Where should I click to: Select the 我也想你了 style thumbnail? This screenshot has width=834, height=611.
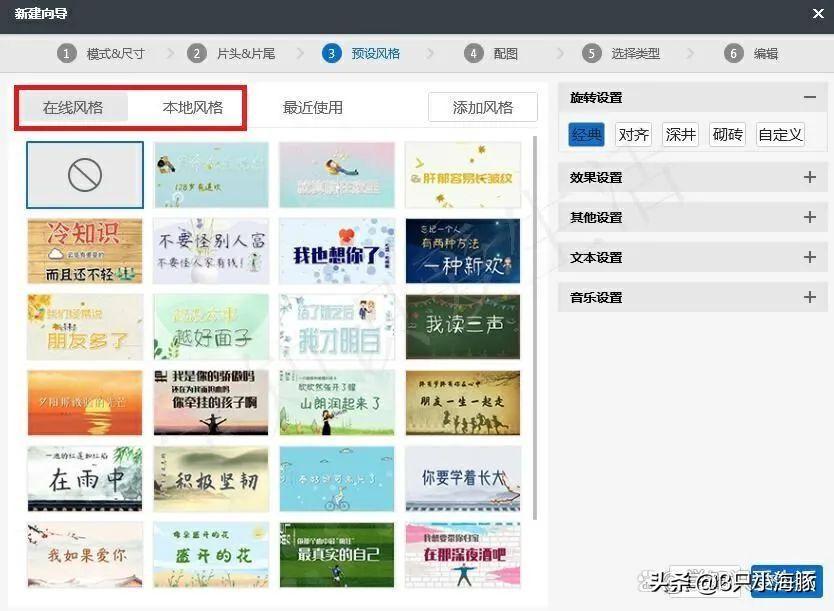coord(337,250)
